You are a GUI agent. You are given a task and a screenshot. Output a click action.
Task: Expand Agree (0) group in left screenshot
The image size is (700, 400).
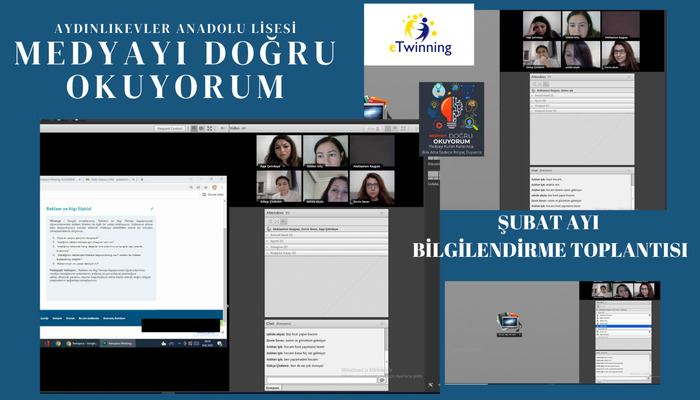[326, 241]
